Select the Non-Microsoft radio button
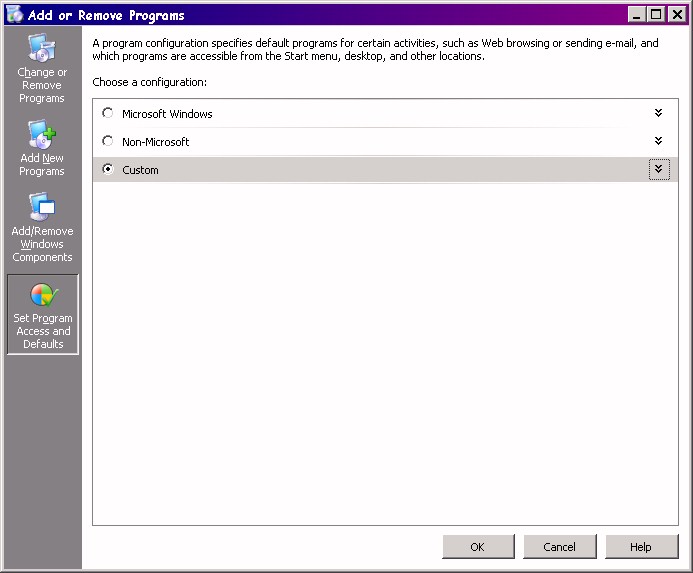693x573 pixels. coord(107,141)
